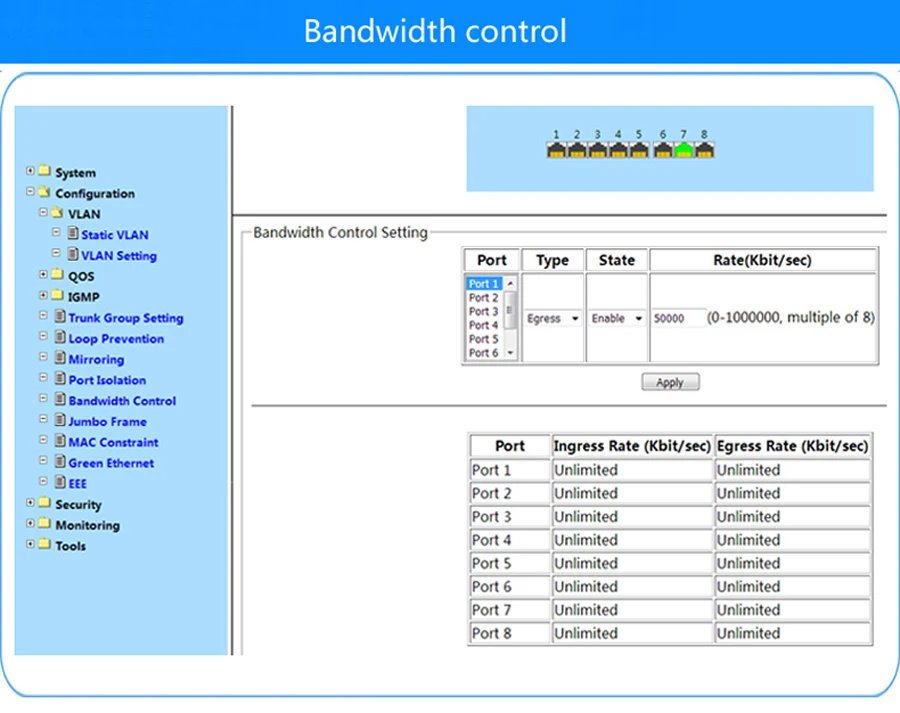Open Trunk Group Setting page
900x713 pixels.
[126, 317]
